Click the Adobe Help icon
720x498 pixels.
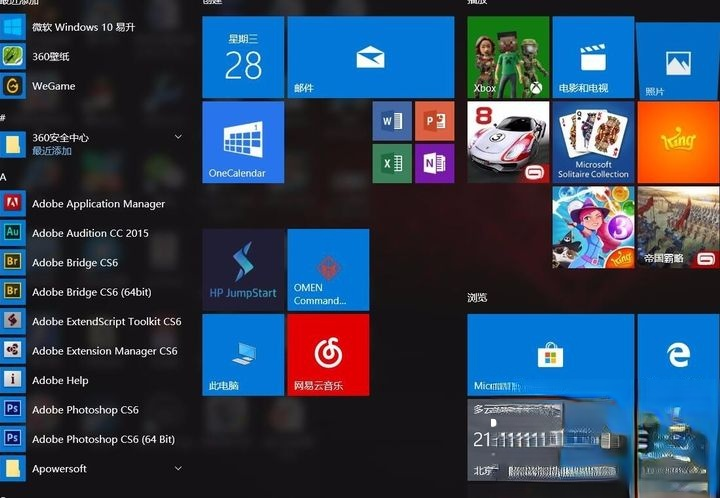click(12, 380)
